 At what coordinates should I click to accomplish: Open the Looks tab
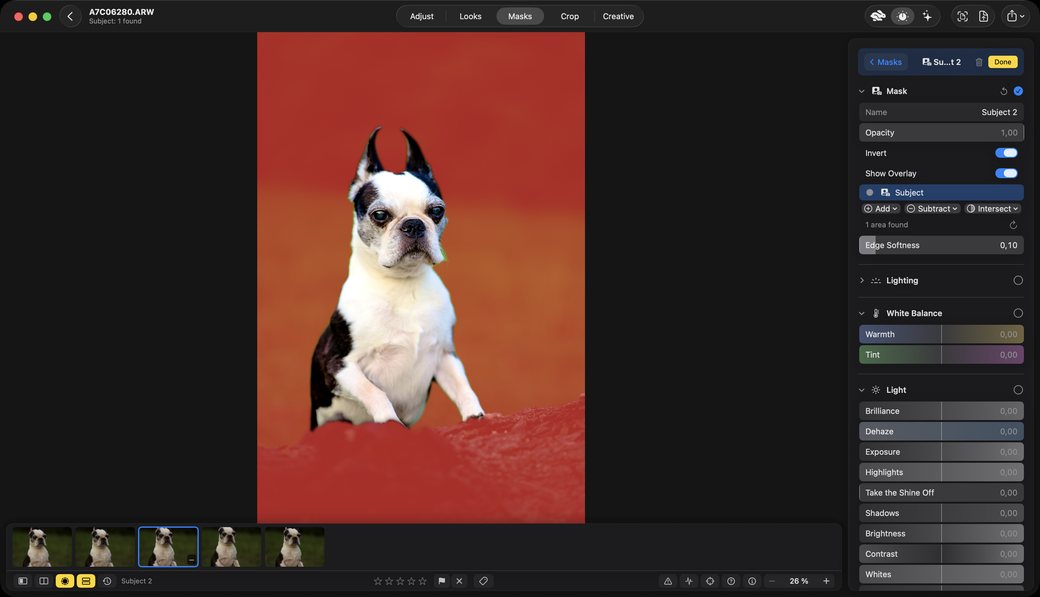point(470,16)
